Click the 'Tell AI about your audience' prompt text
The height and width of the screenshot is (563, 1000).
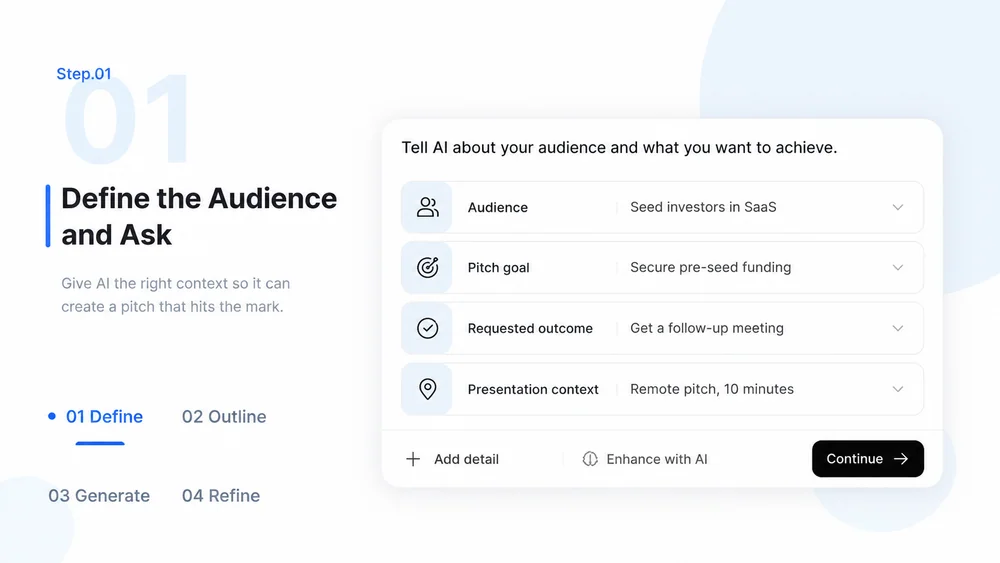click(x=619, y=147)
